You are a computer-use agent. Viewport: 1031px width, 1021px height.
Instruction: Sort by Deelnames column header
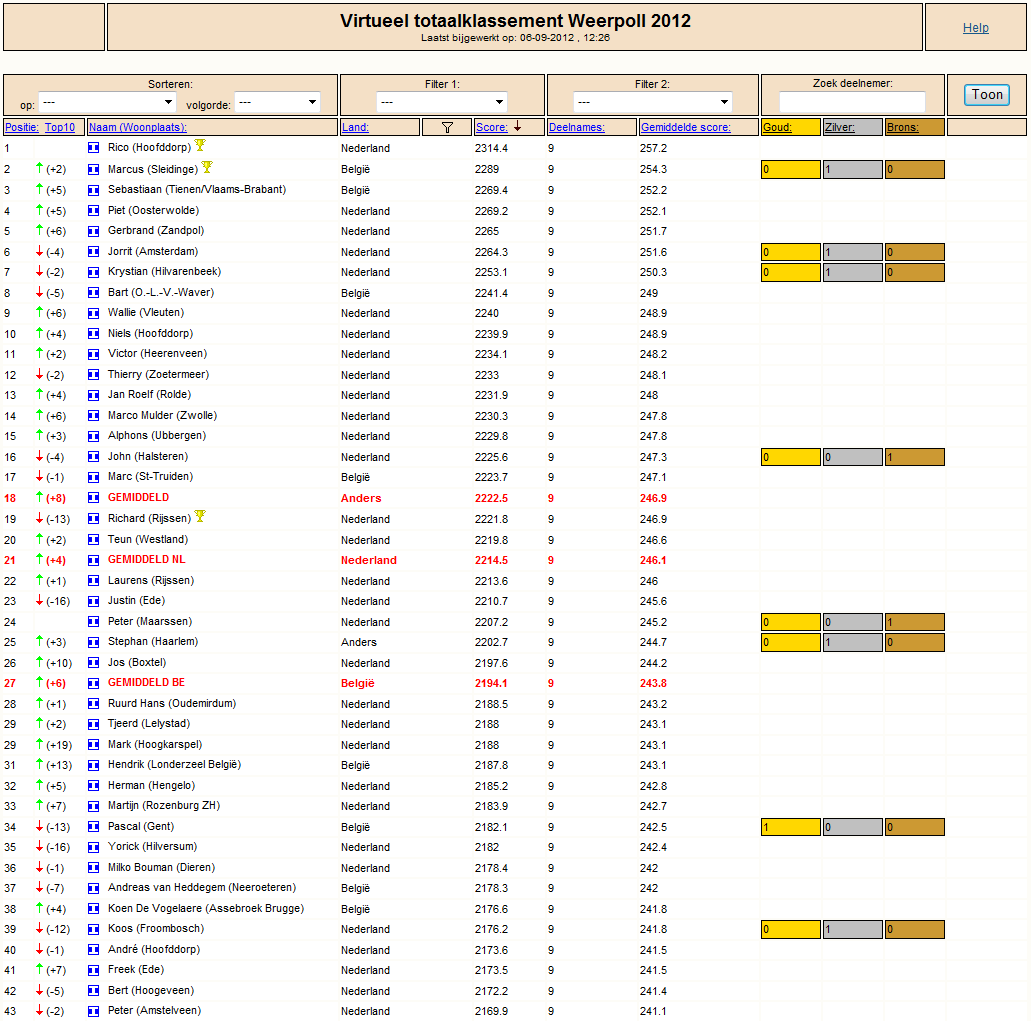(x=577, y=128)
